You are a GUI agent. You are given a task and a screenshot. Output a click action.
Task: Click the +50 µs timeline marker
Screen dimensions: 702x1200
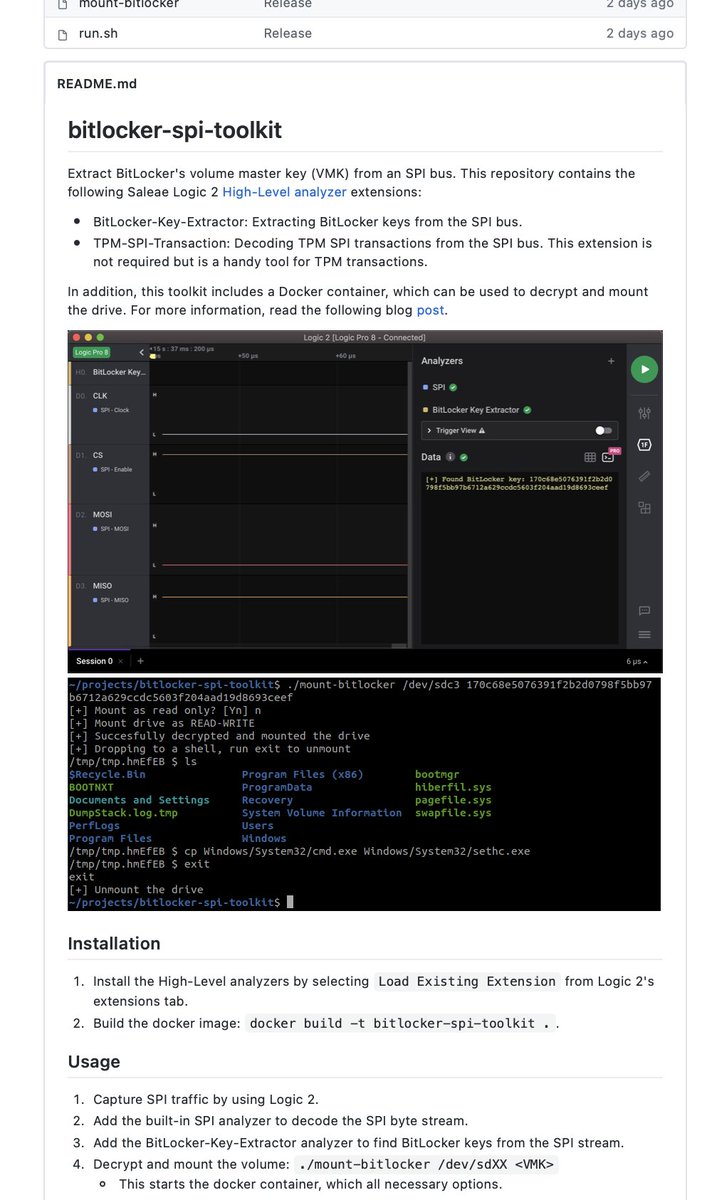tap(246, 355)
